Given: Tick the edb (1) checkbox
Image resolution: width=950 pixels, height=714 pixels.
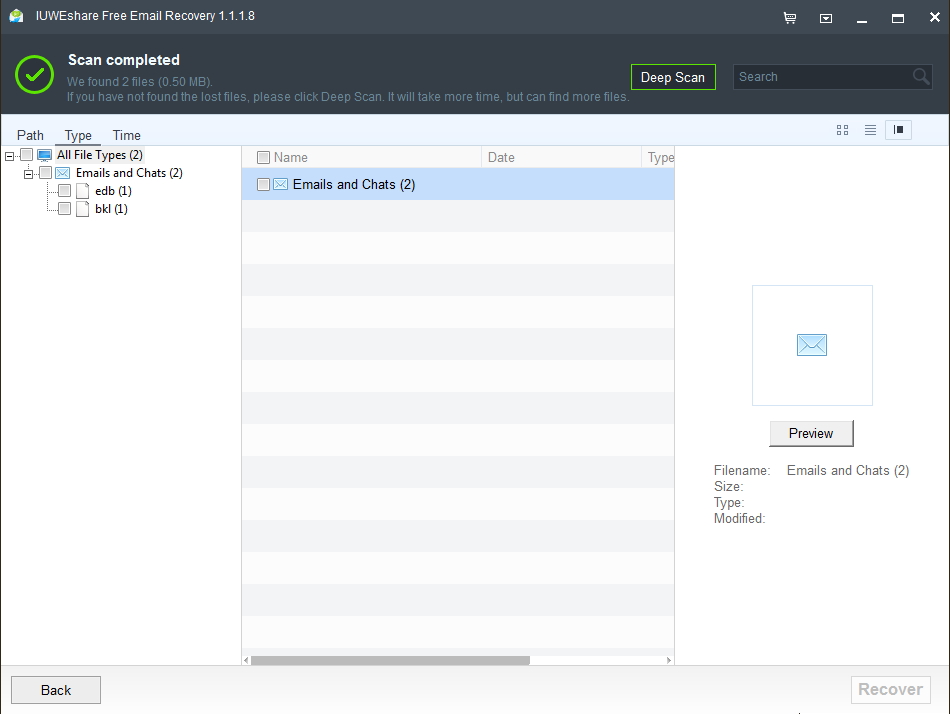Looking at the screenshot, I should click(64, 191).
